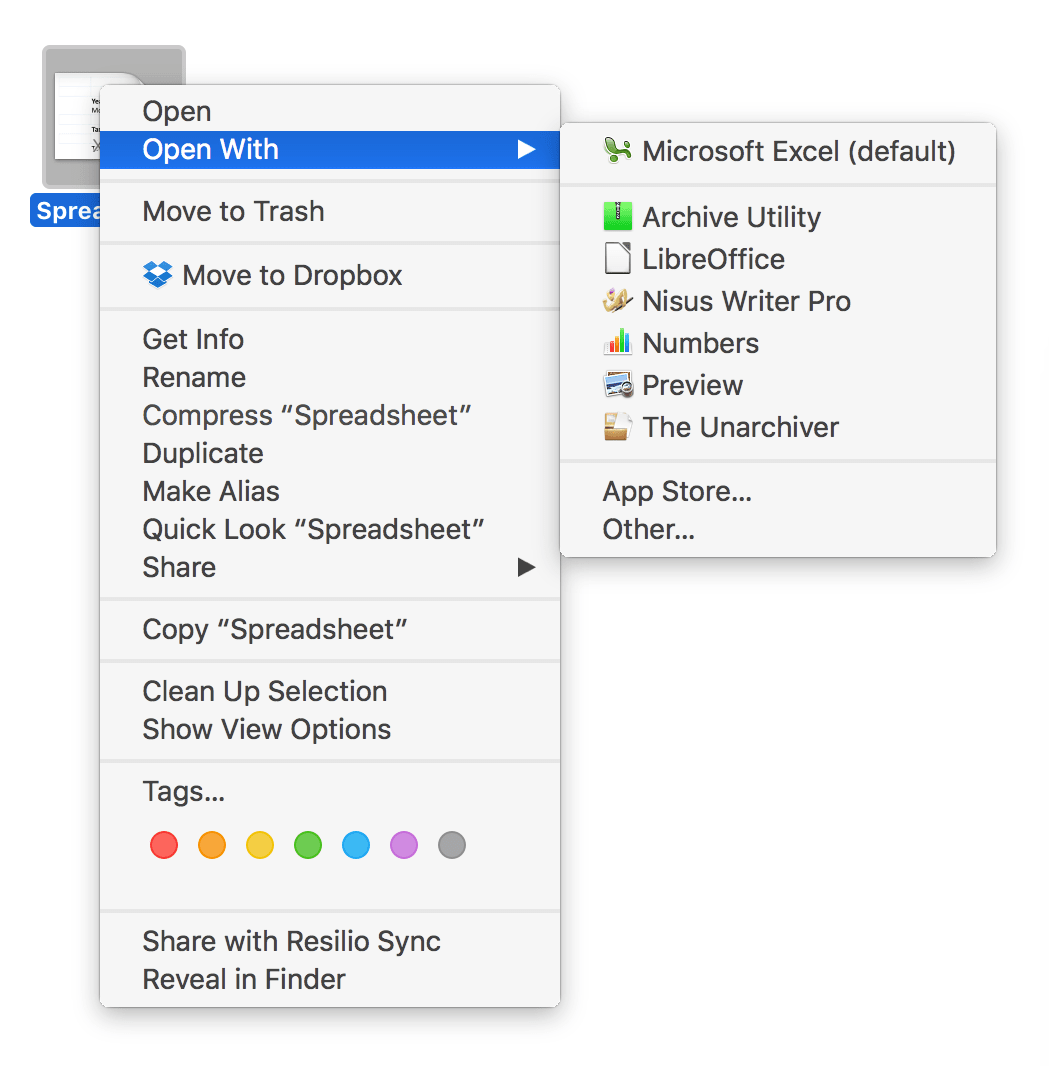Choose Copy “Spreadsheet”
The height and width of the screenshot is (1066, 1049).
(330, 630)
